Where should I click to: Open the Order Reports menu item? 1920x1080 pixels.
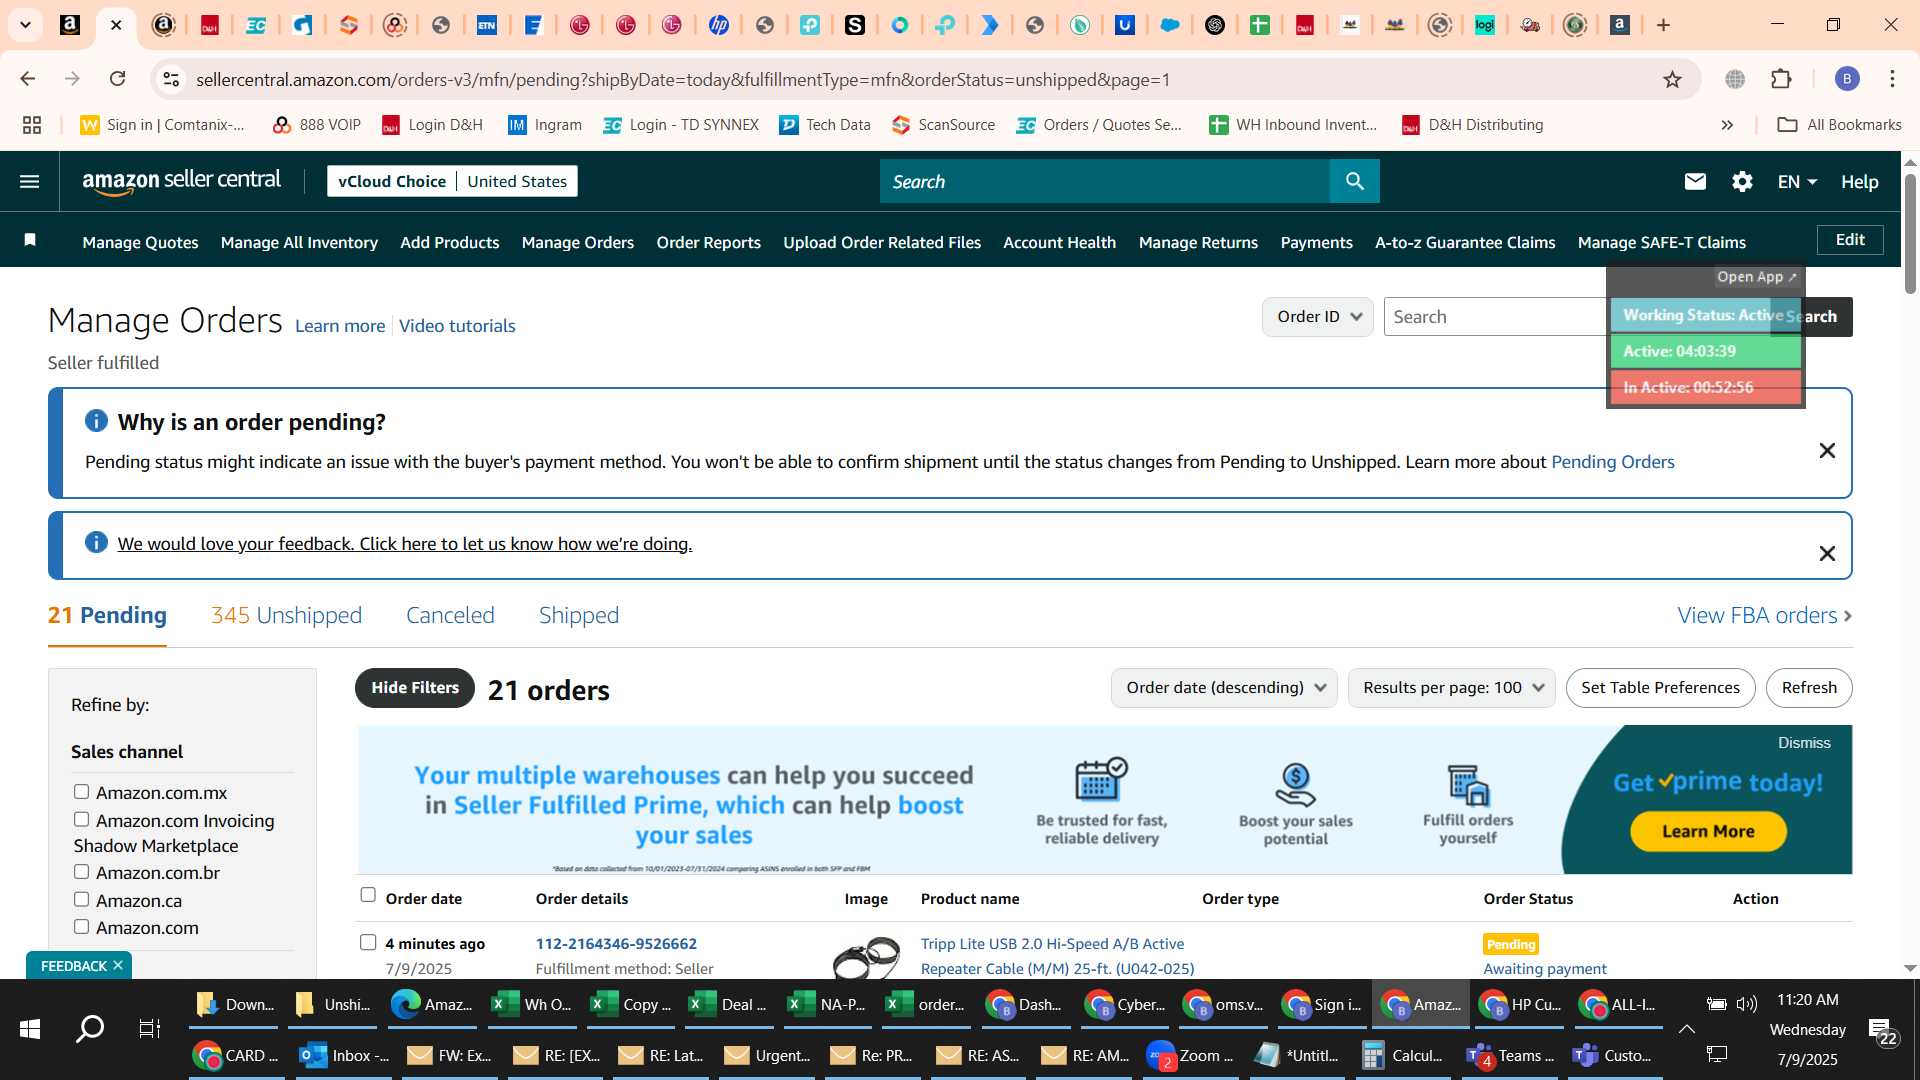tap(708, 242)
